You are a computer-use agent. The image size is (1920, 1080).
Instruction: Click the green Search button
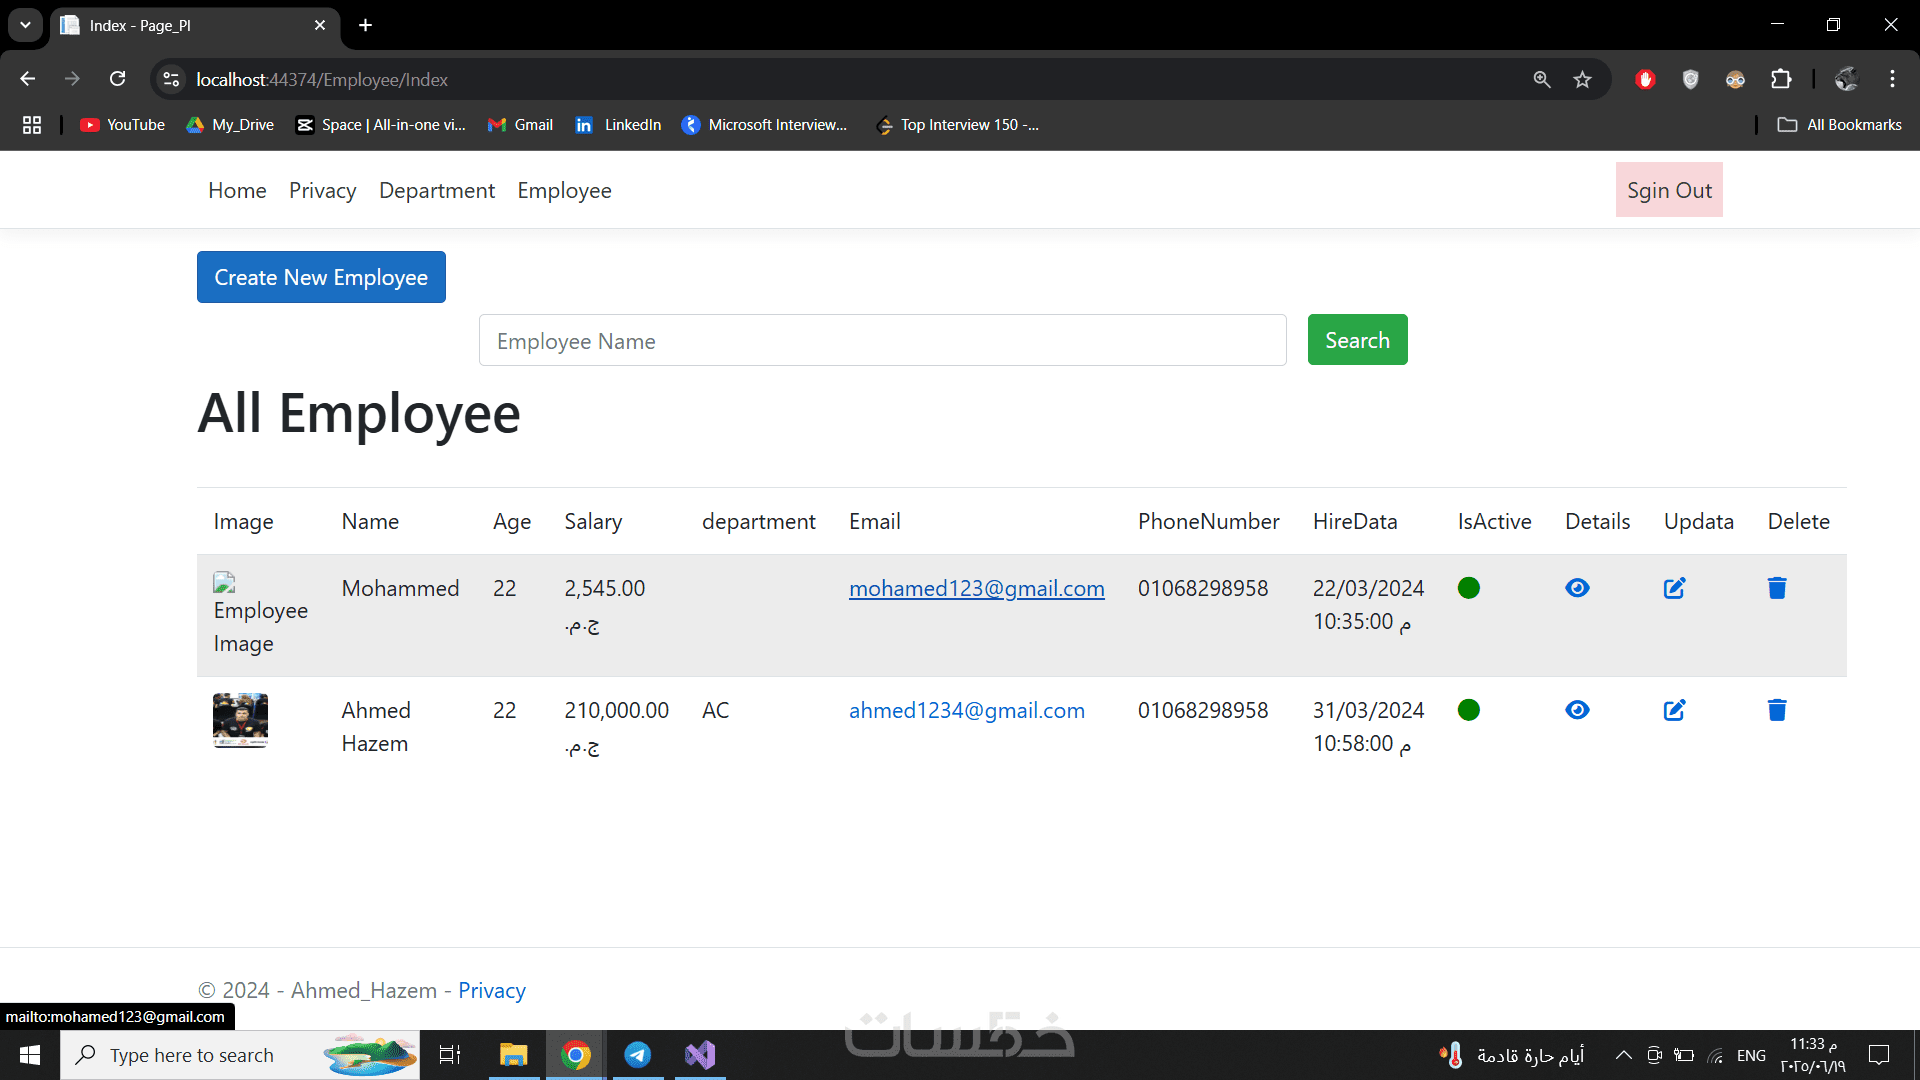pyautogui.click(x=1357, y=340)
